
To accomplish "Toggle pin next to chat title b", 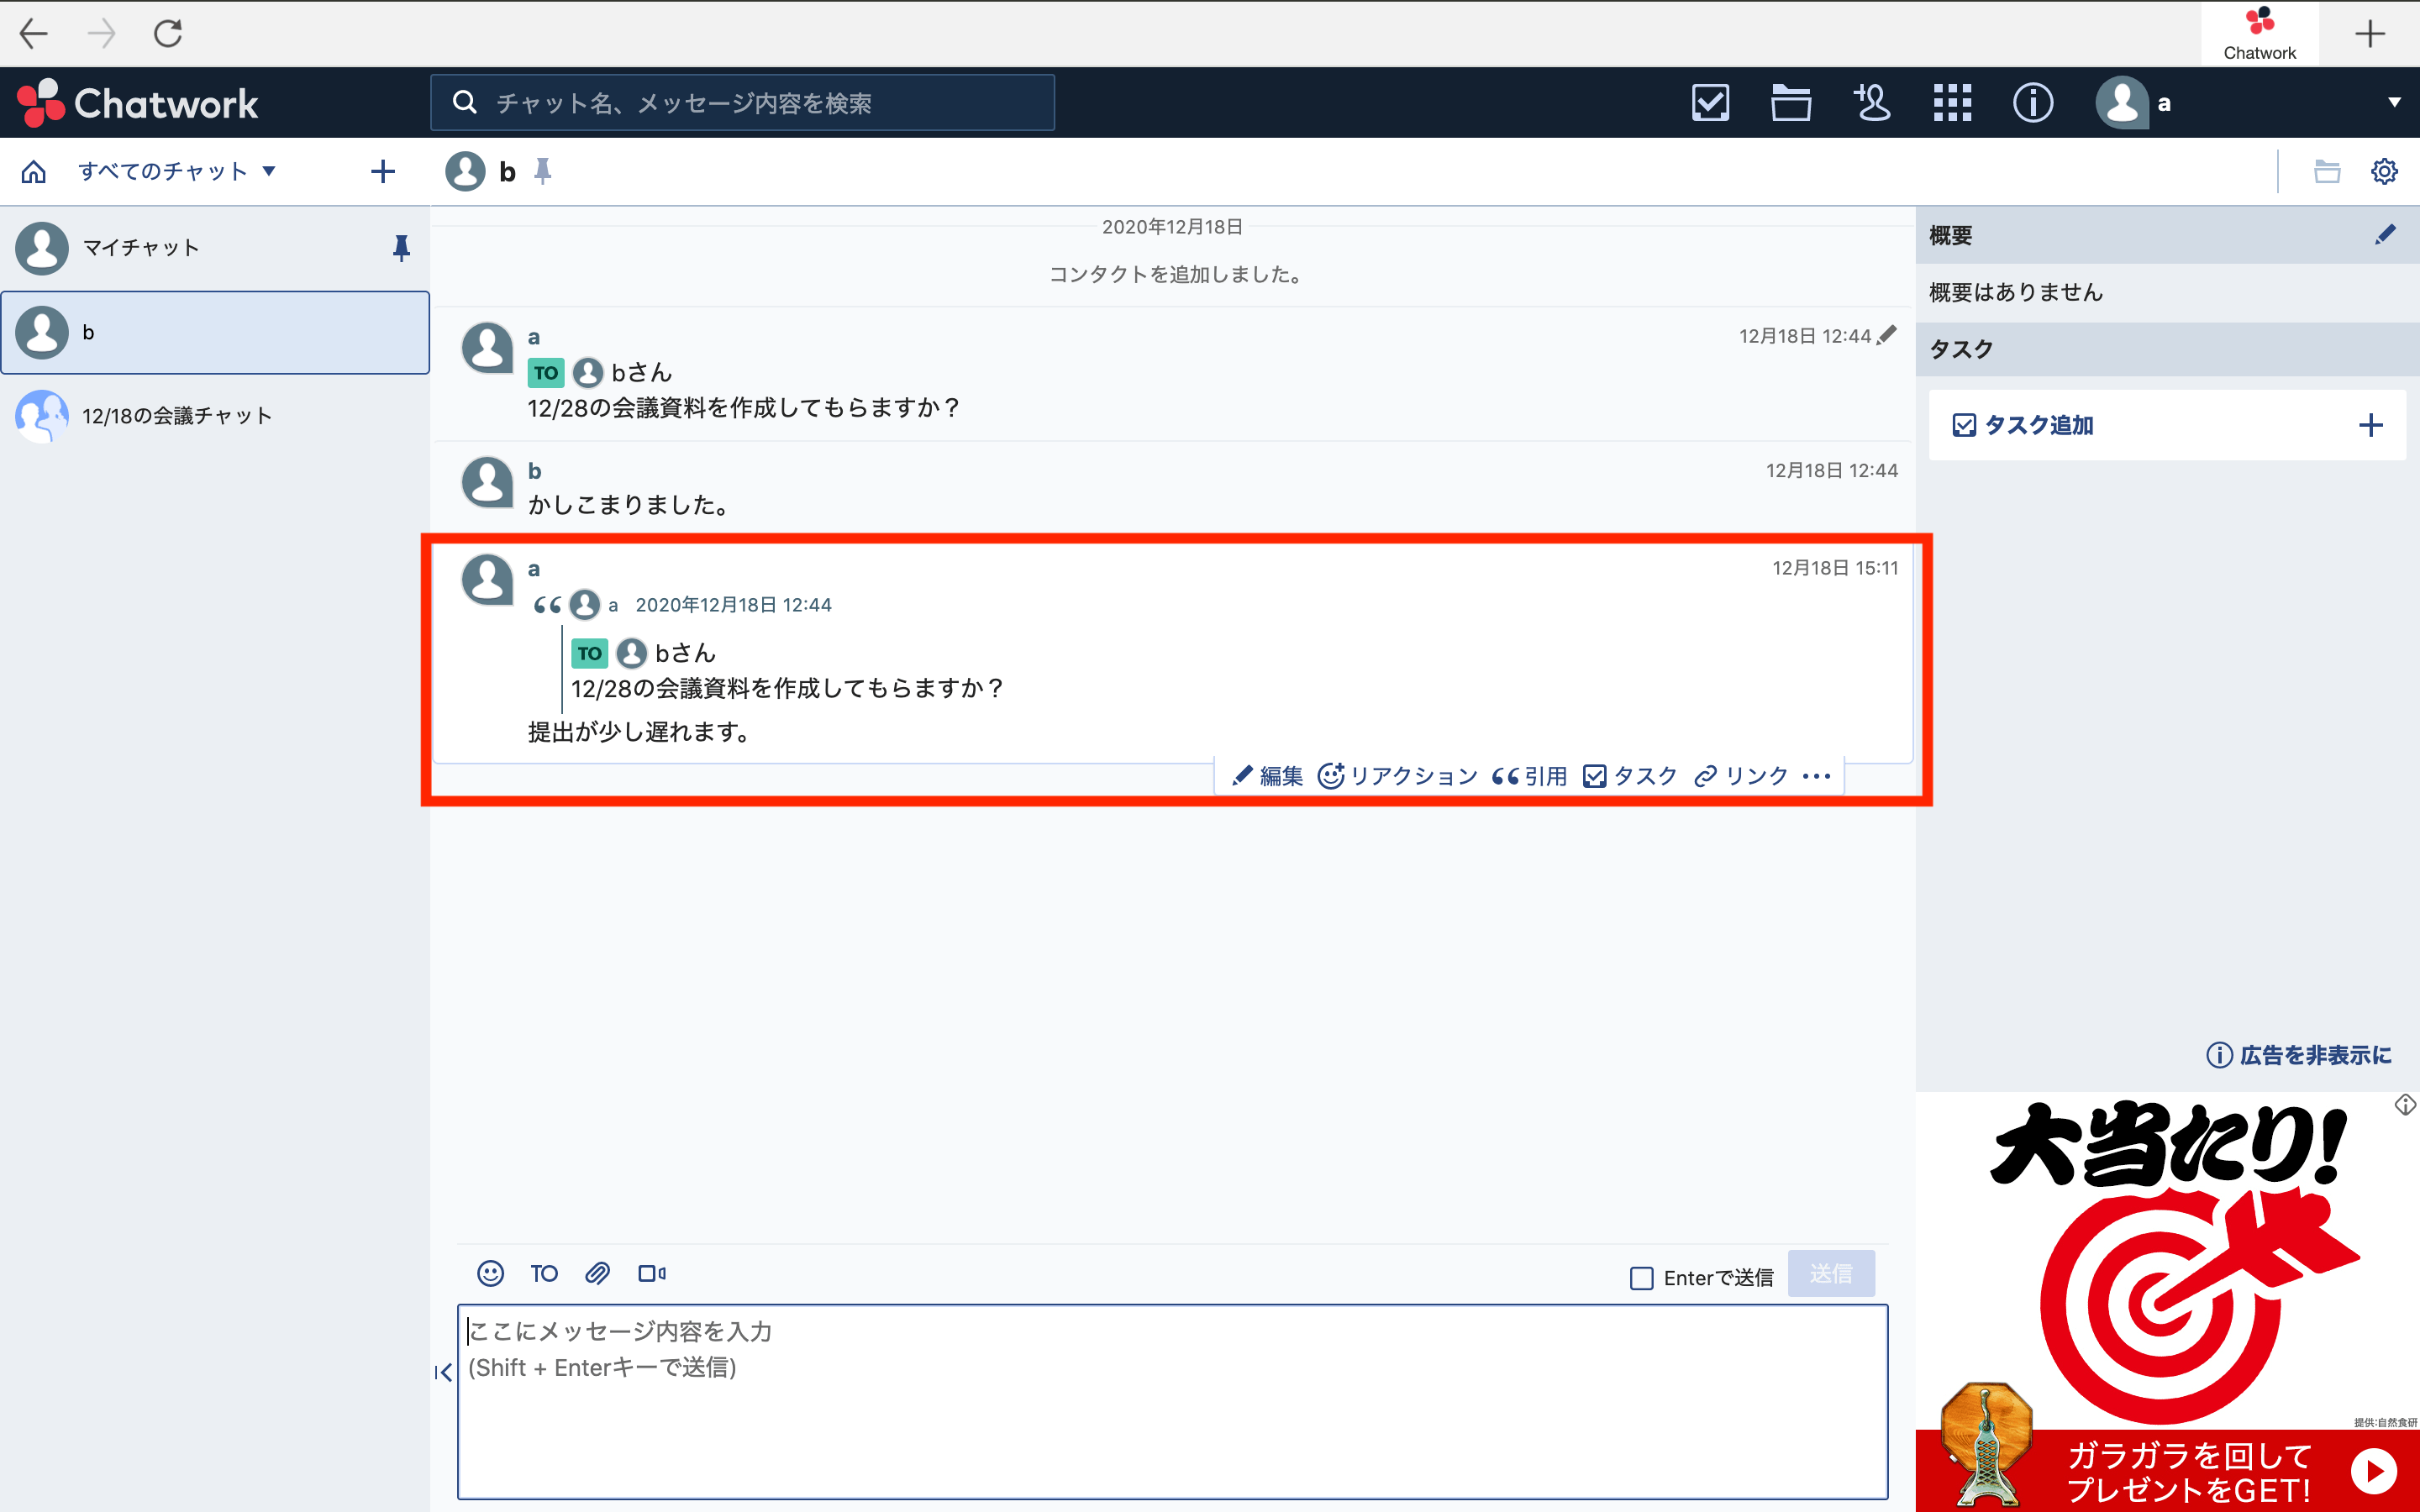I will (x=543, y=172).
